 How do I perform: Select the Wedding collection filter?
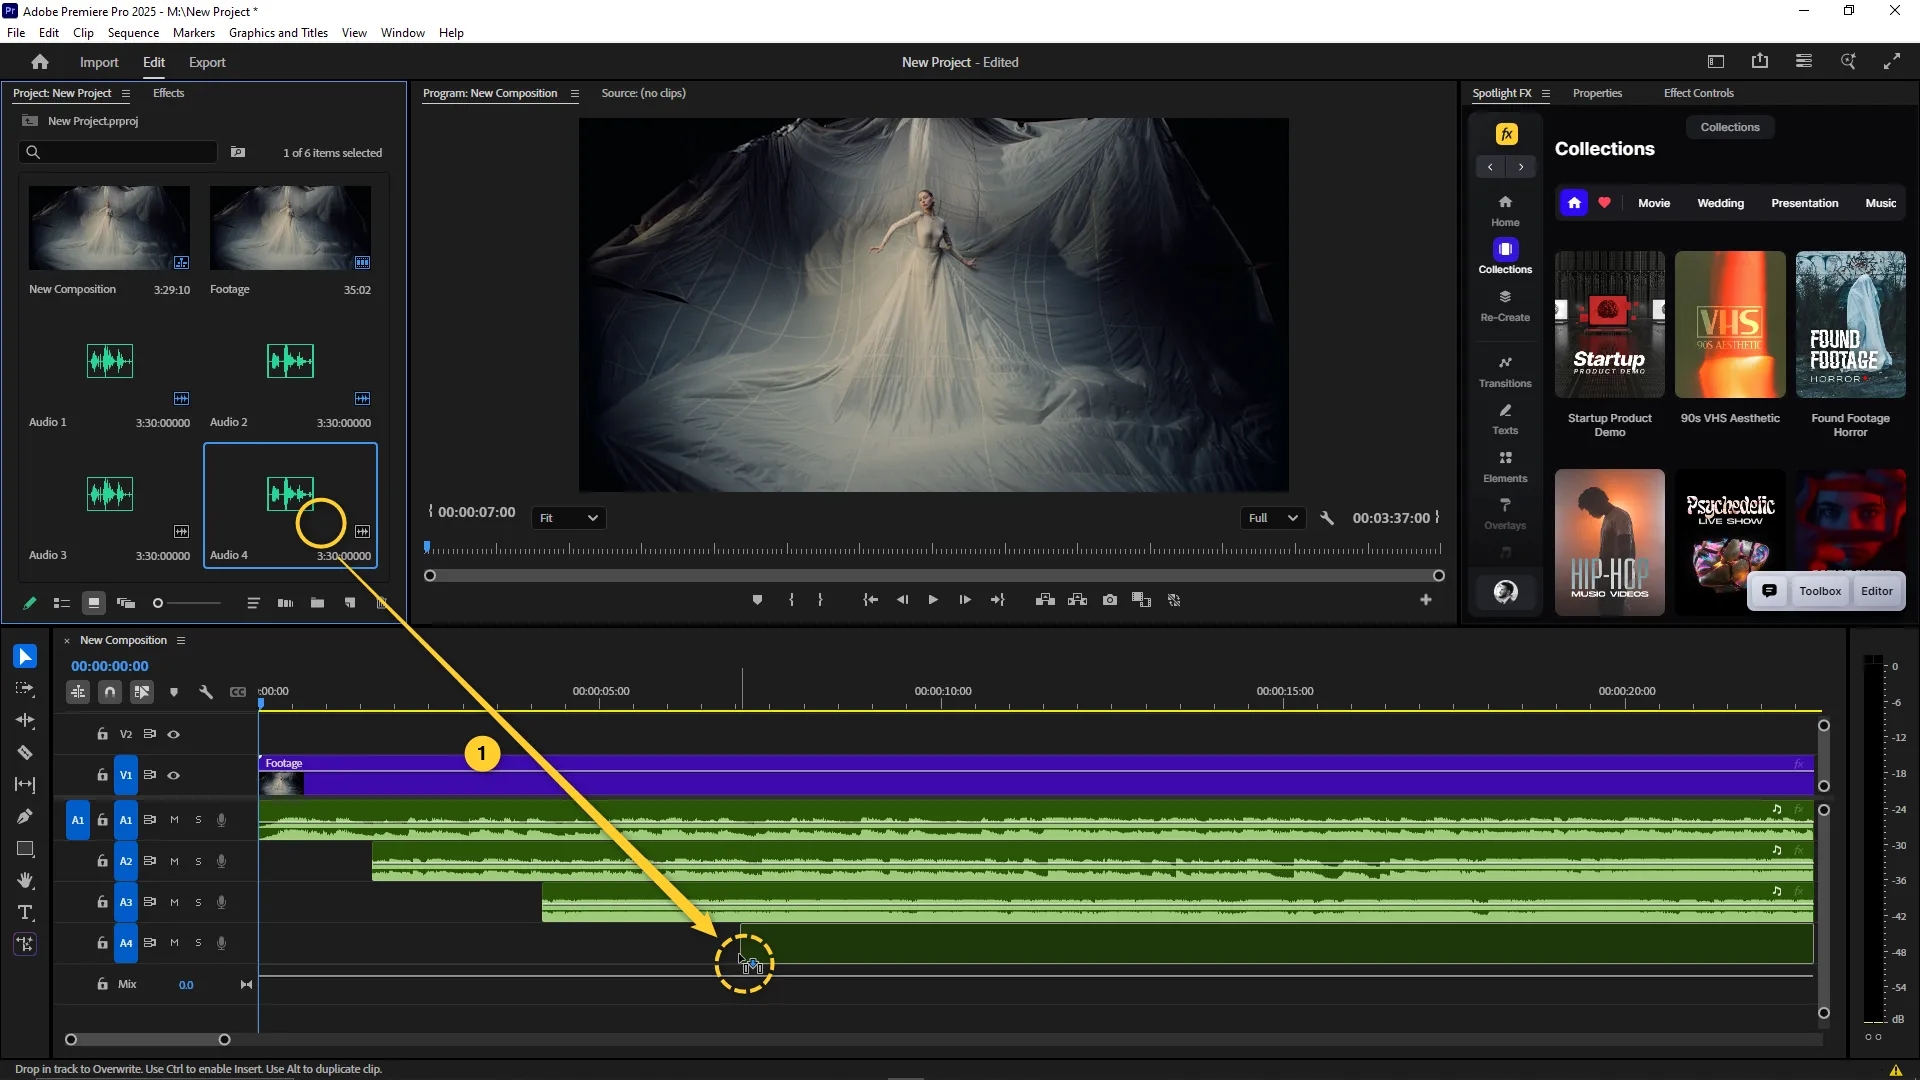click(1720, 203)
